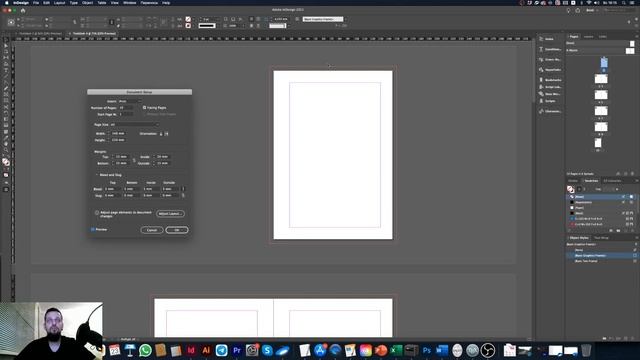640x360 pixels.
Task: Click the Top margin field
Action: pyautogui.click(x=121, y=157)
